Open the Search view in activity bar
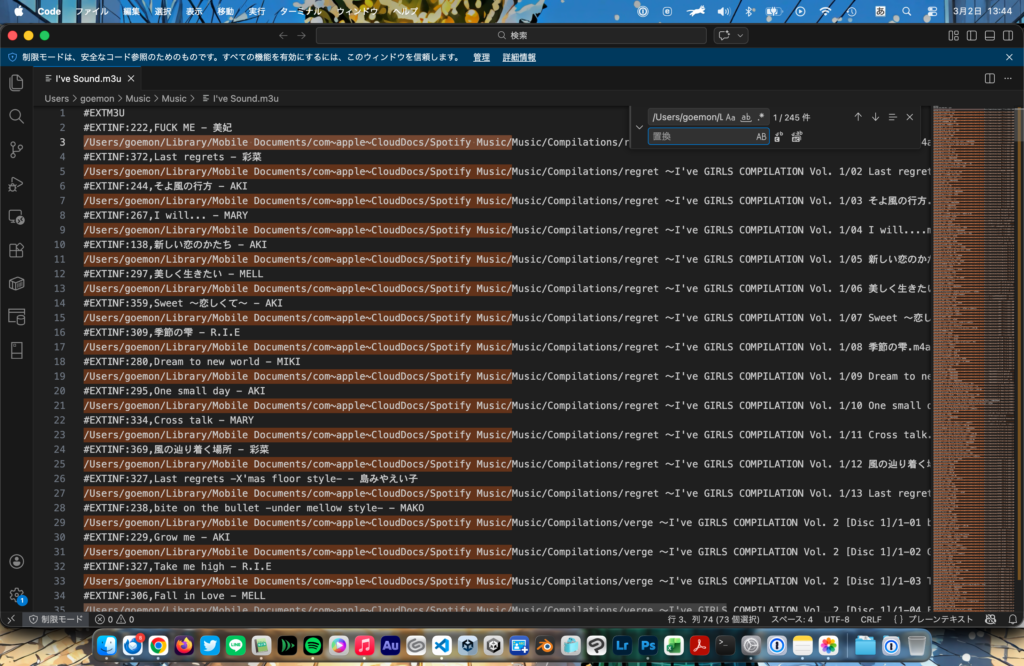The image size is (1024, 666). (16, 117)
